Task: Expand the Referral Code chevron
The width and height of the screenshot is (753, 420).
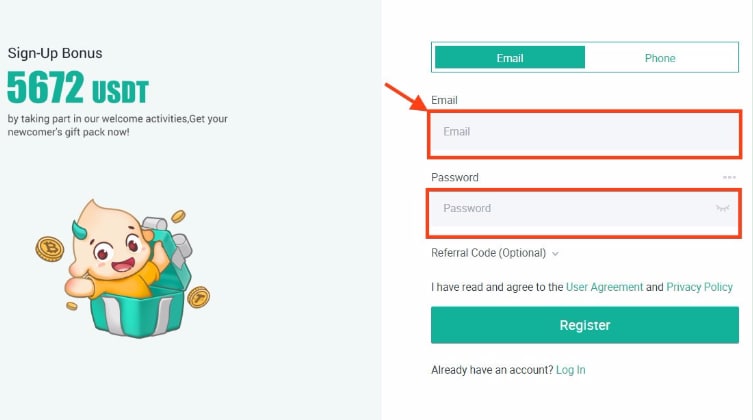Action: [x=555, y=253]
